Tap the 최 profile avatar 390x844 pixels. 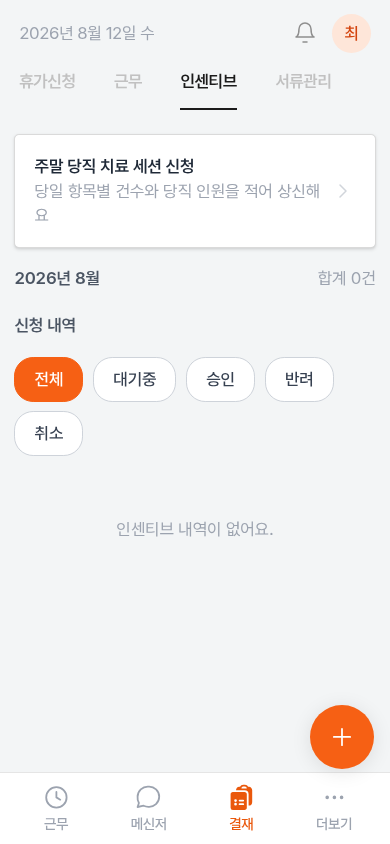click(x=351, y=33)
